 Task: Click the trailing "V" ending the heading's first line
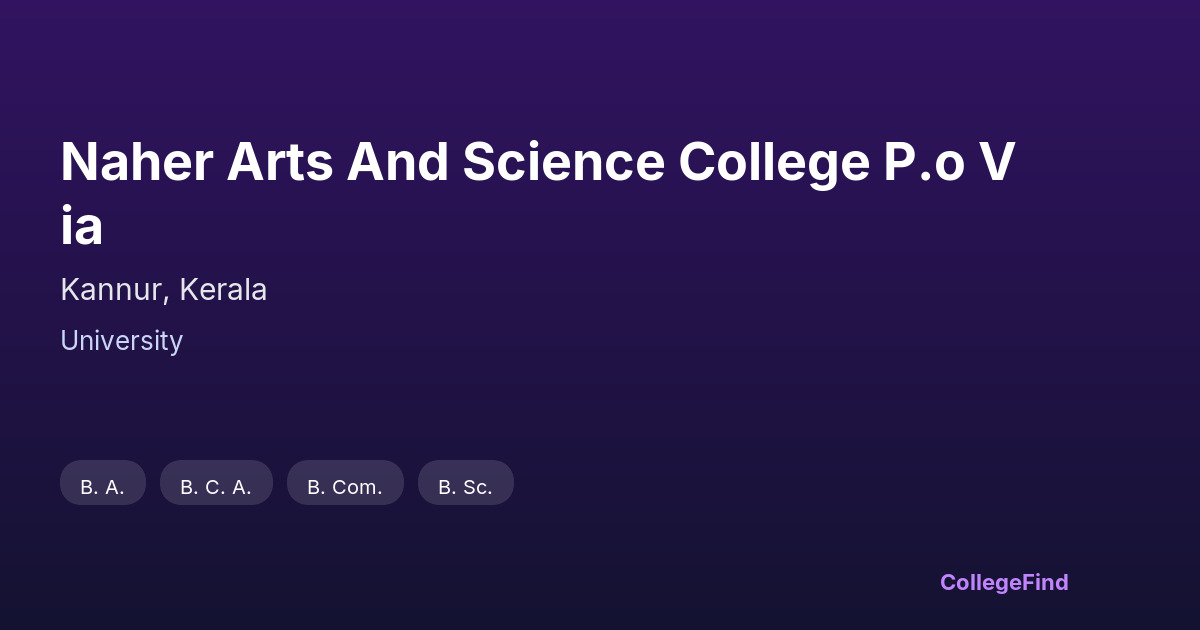pos(996,163)
